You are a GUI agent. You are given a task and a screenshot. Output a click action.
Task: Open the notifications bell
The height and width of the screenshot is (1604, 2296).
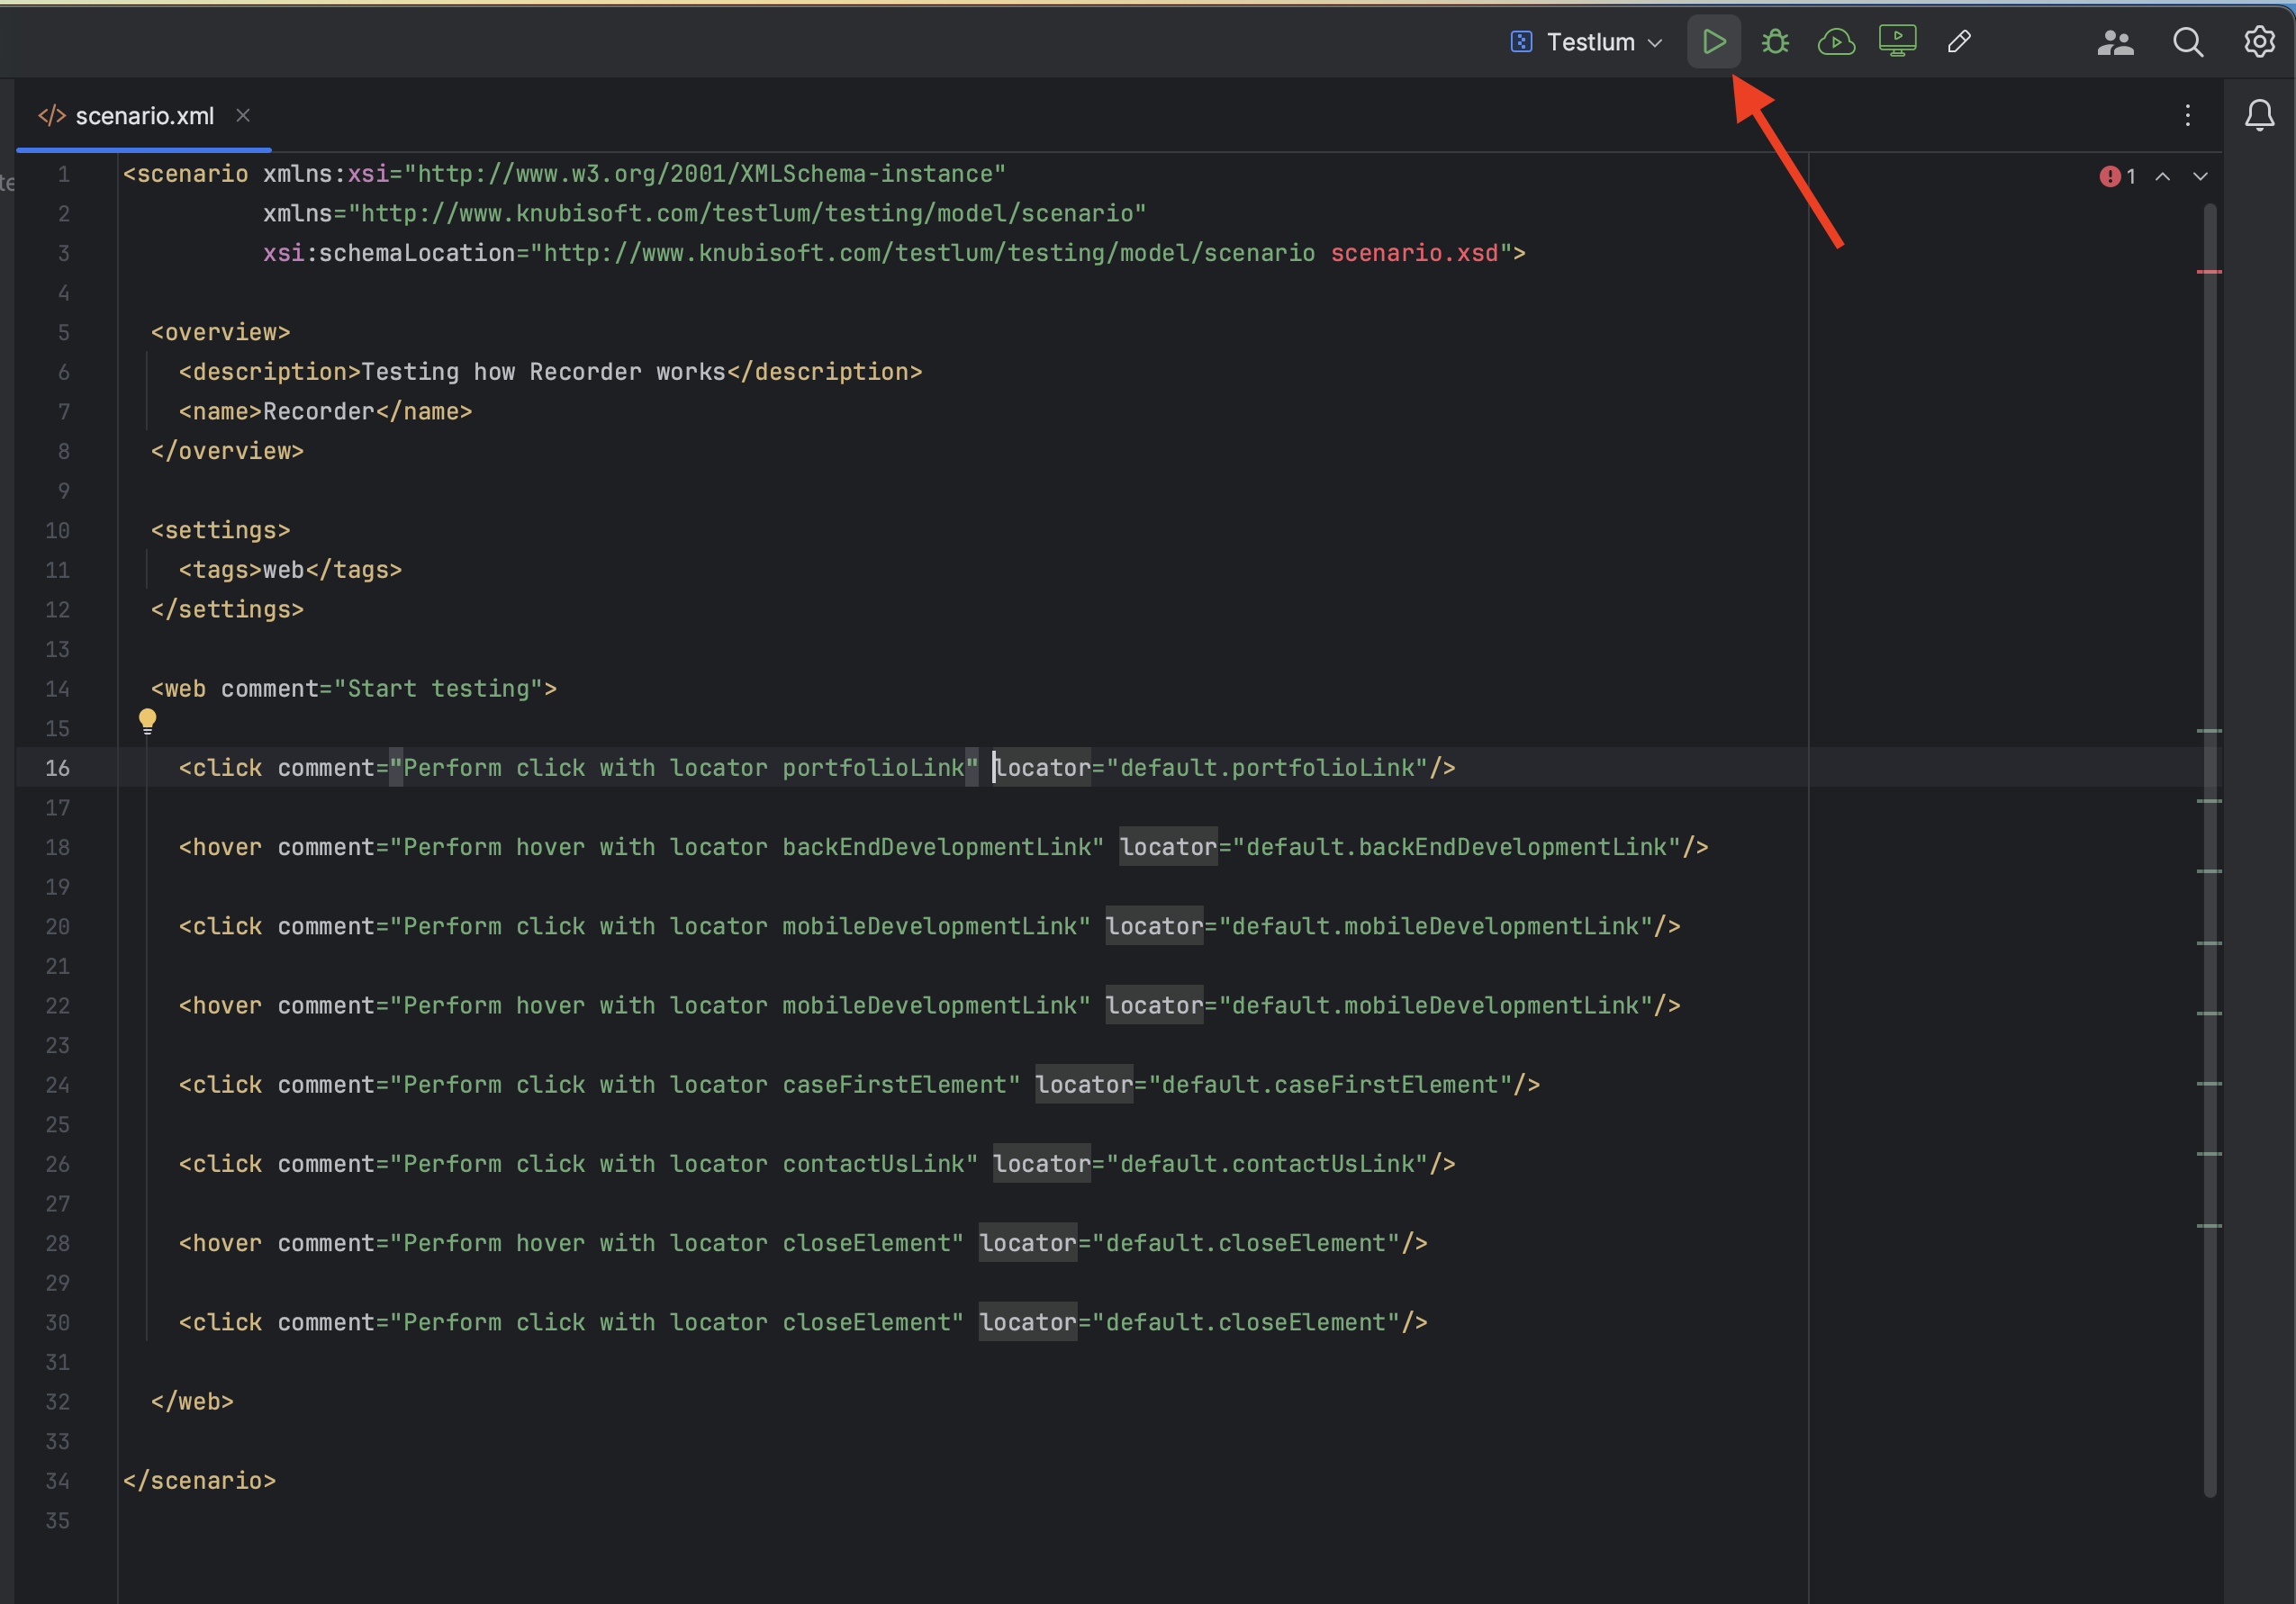(2259, 115)
